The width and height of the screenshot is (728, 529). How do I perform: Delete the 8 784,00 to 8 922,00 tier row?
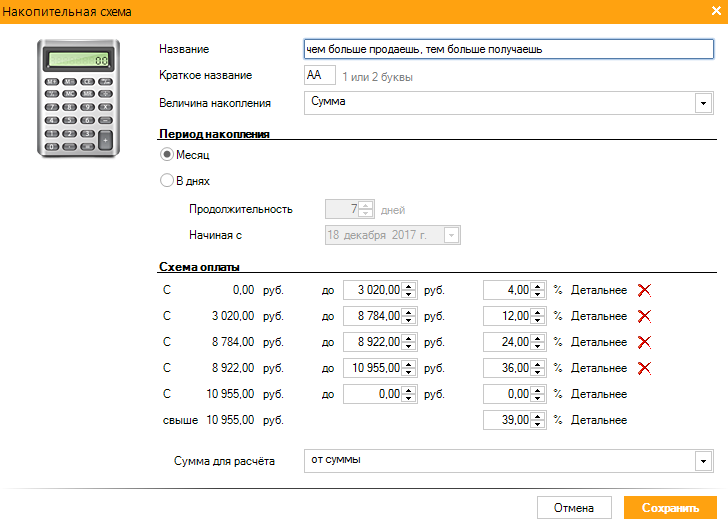(644, 342)
